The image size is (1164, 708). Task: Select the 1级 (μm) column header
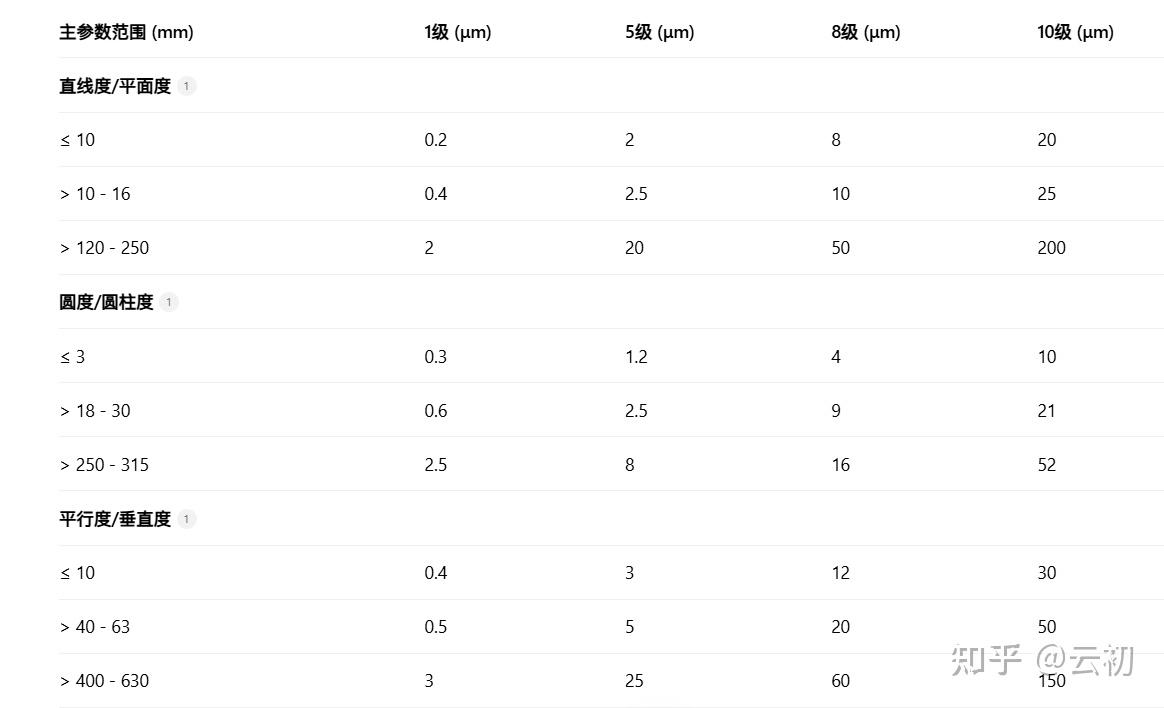click(x=457, y=32)
